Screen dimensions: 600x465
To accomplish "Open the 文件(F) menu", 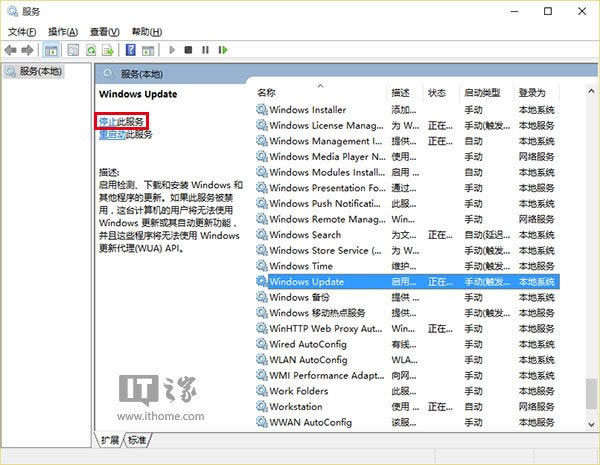I will (22, 31).
